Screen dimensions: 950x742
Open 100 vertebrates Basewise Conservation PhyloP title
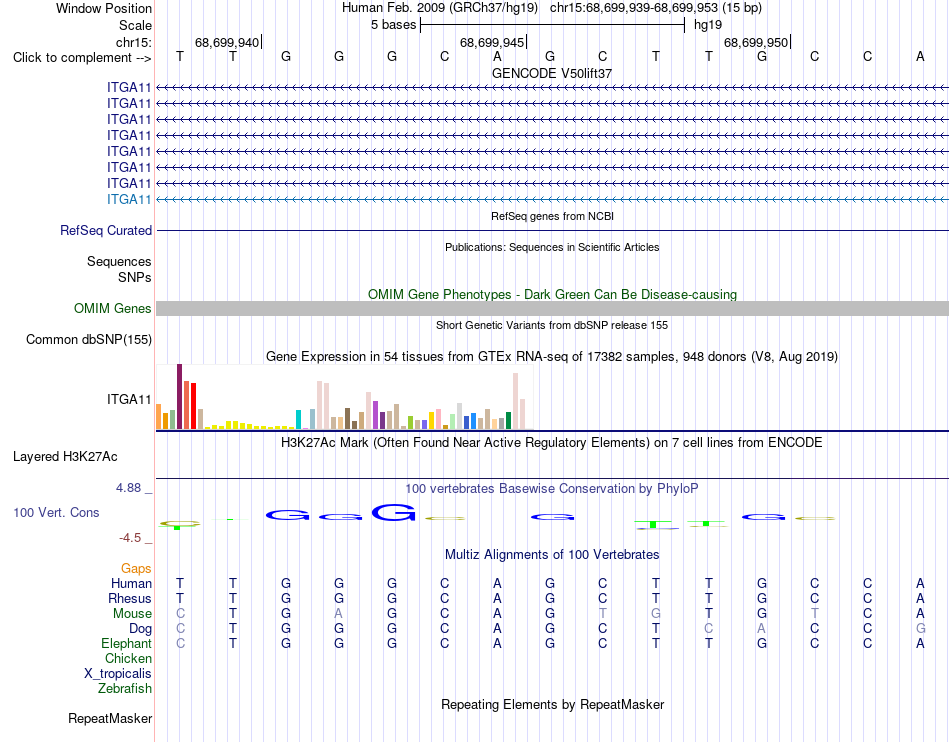pyautogui.click(x=552, y=489)
